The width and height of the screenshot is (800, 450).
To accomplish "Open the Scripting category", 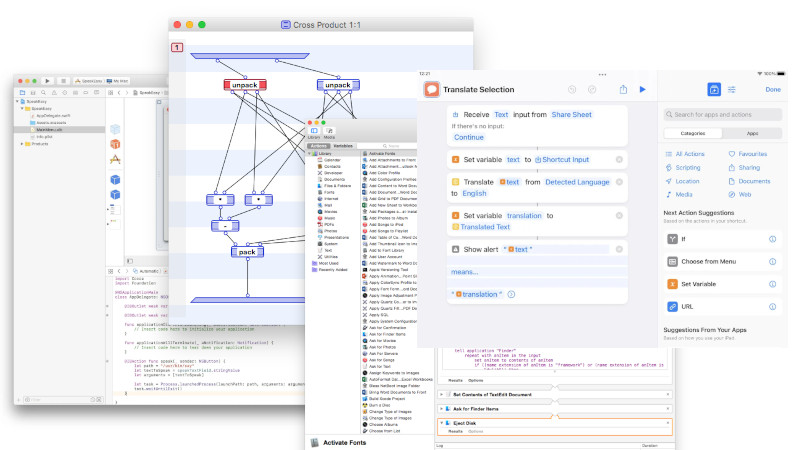I will click(688, 167).
